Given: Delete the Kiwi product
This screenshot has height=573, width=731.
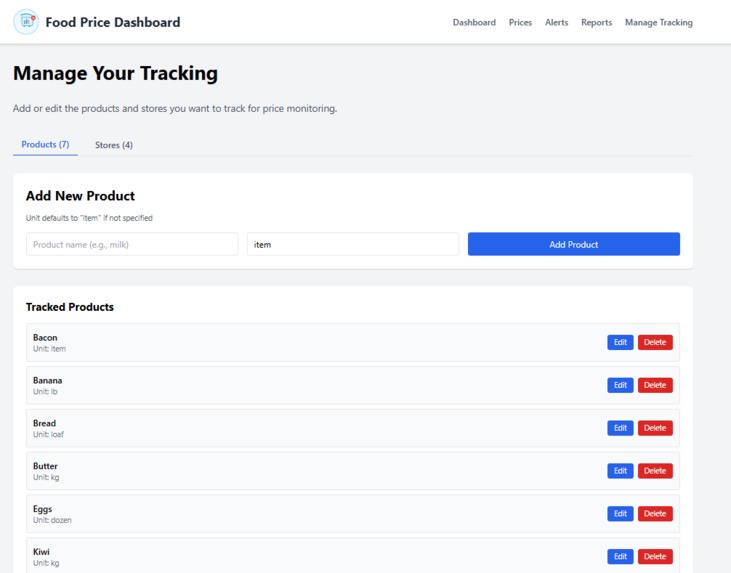Looking at the screenshot, I should 655,557.
